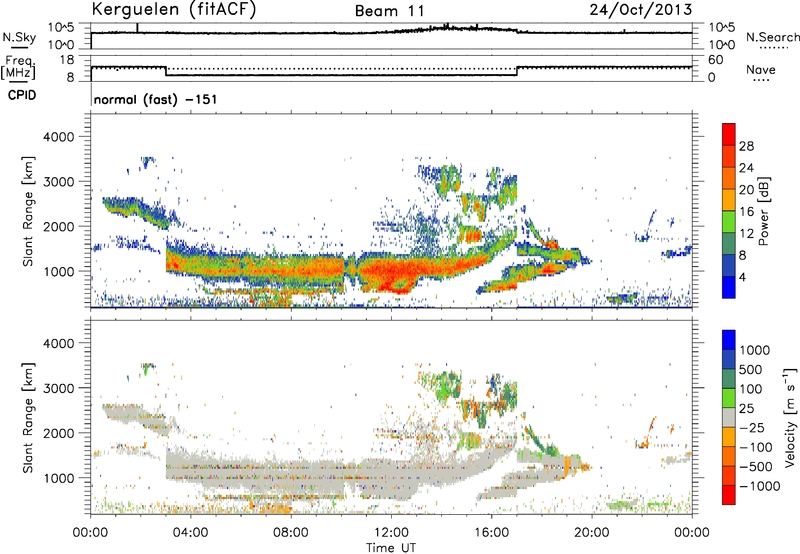Click the "12" power colorbar tick
The width and height of the screenshot is (800, 554).
(x=746, y=234)
